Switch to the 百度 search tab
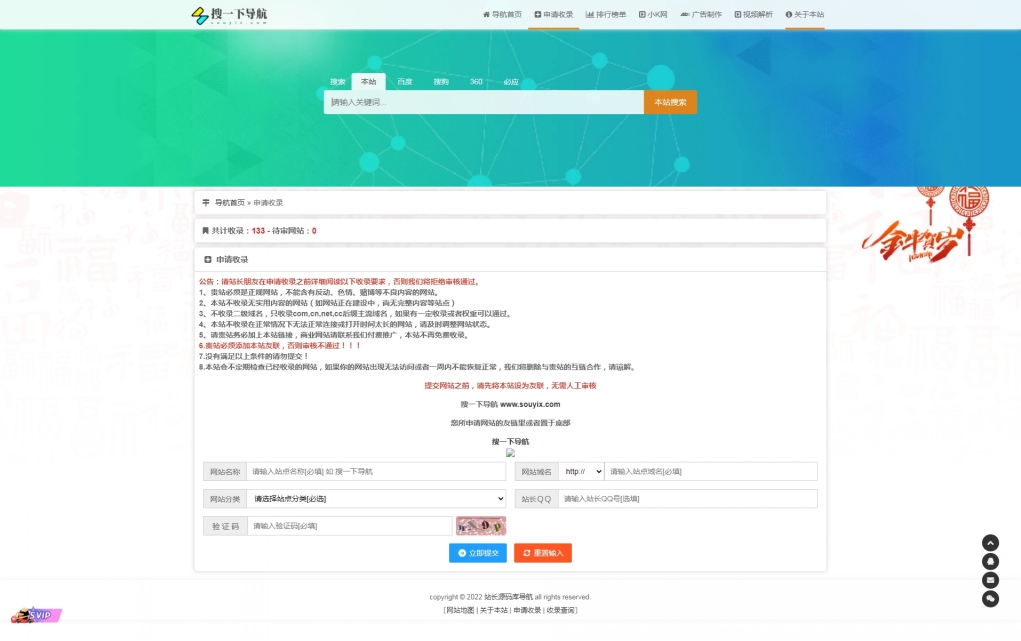Screen dimensions: 1021x641 (x=404, y=82)
